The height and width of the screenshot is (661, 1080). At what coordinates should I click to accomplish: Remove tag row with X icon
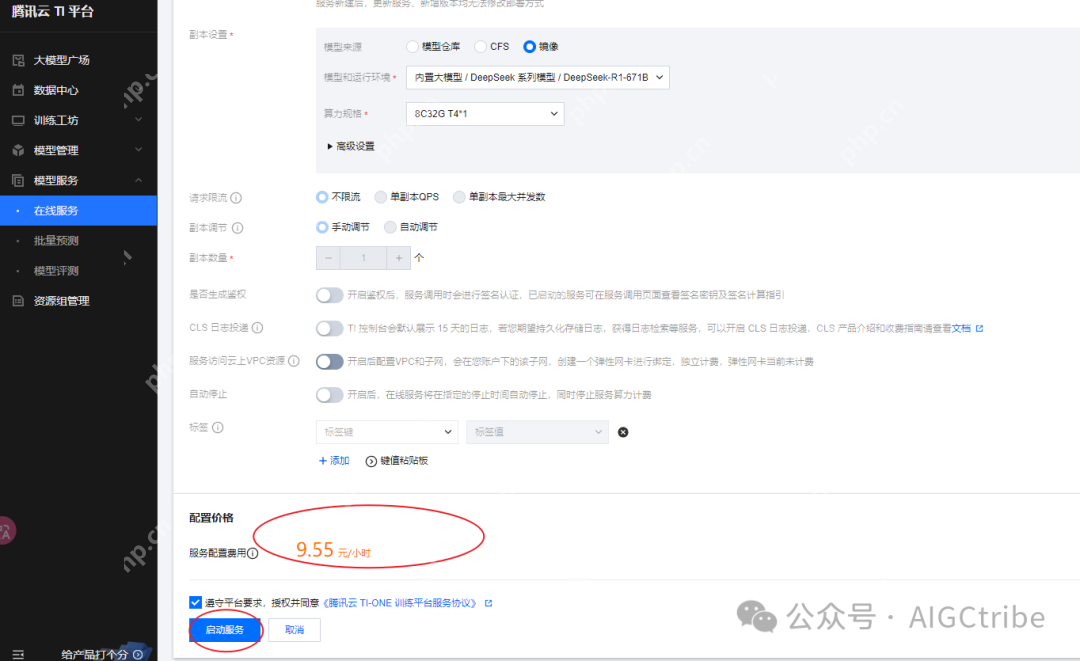[623, 432]
